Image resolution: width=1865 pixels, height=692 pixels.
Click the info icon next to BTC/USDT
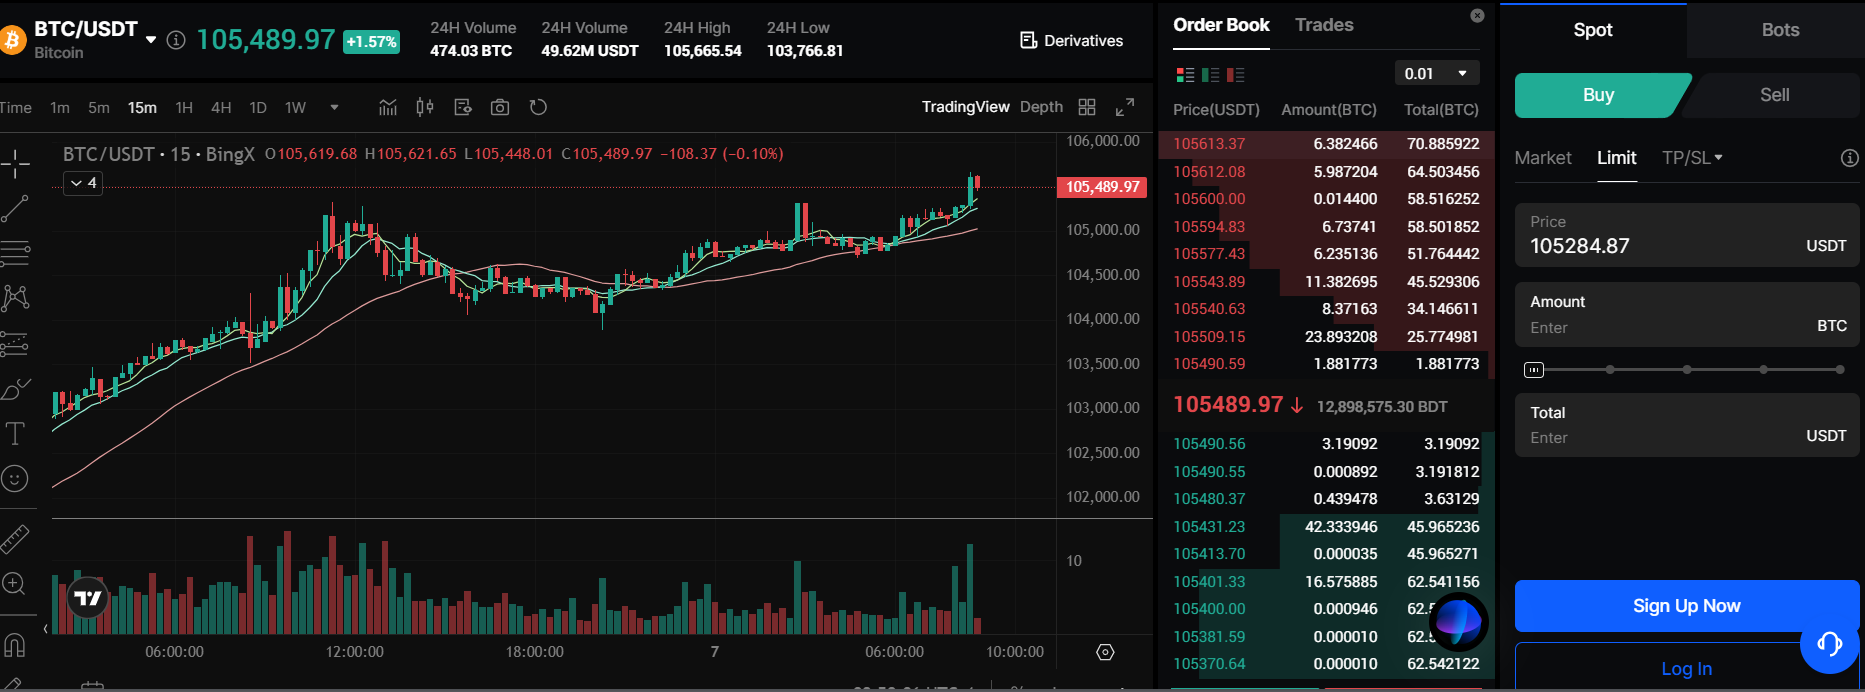(176, 40)
